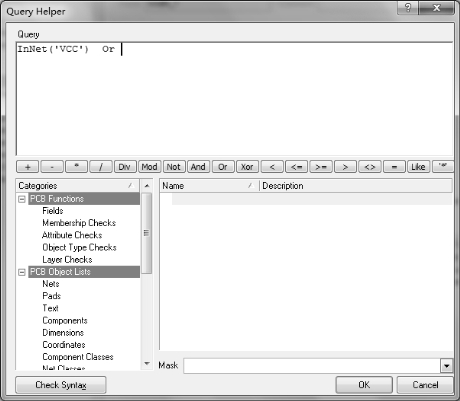
Task: Insert the less-than operator
Action: pos(272,167)
